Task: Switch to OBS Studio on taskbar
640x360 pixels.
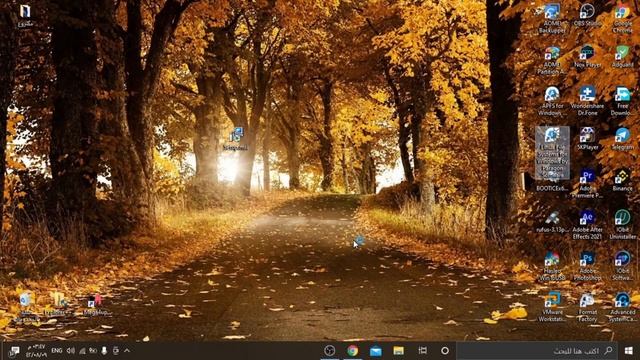Action: tap(330, 351)
